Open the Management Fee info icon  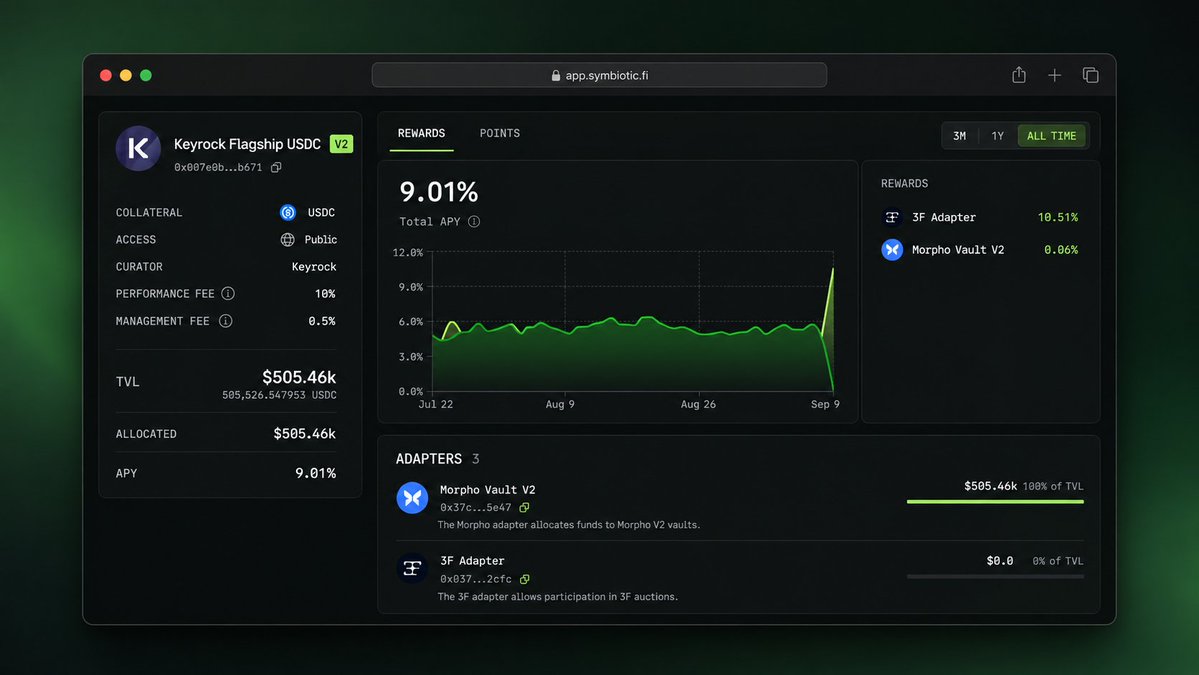point(226,321)
